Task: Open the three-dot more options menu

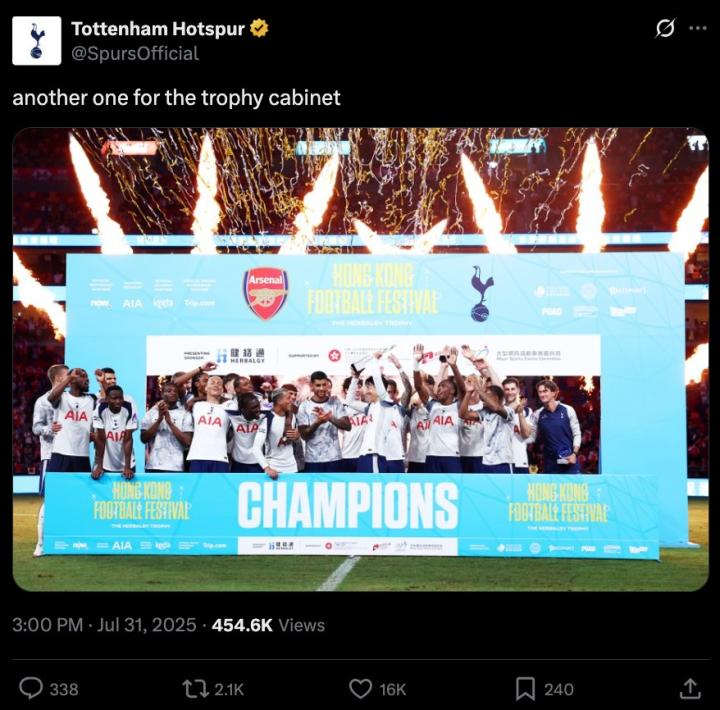Action: point(697,29)
